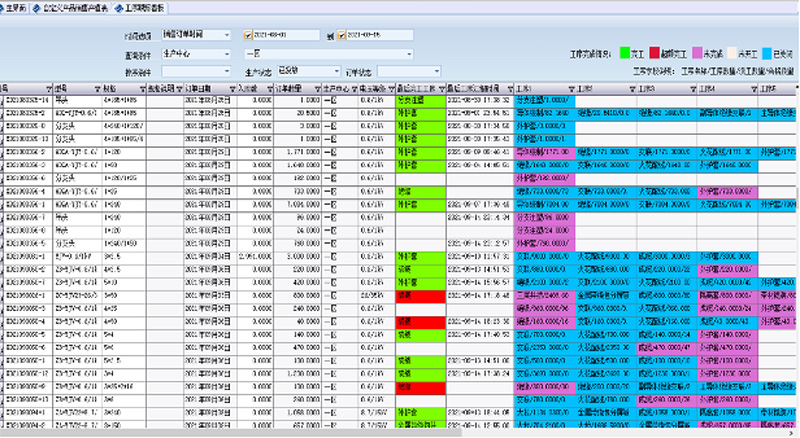Click the red 超期完工 legend swatch
800x438 pixels.
point(655,53)
